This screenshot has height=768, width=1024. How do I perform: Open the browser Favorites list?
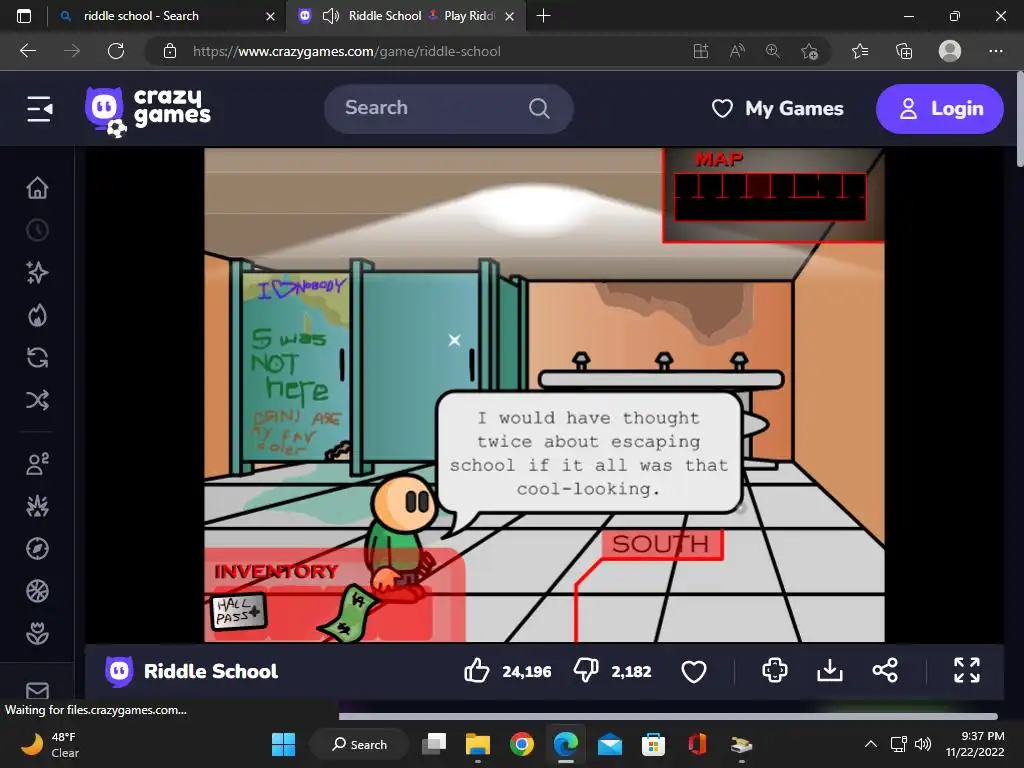[x=860, y=51]
